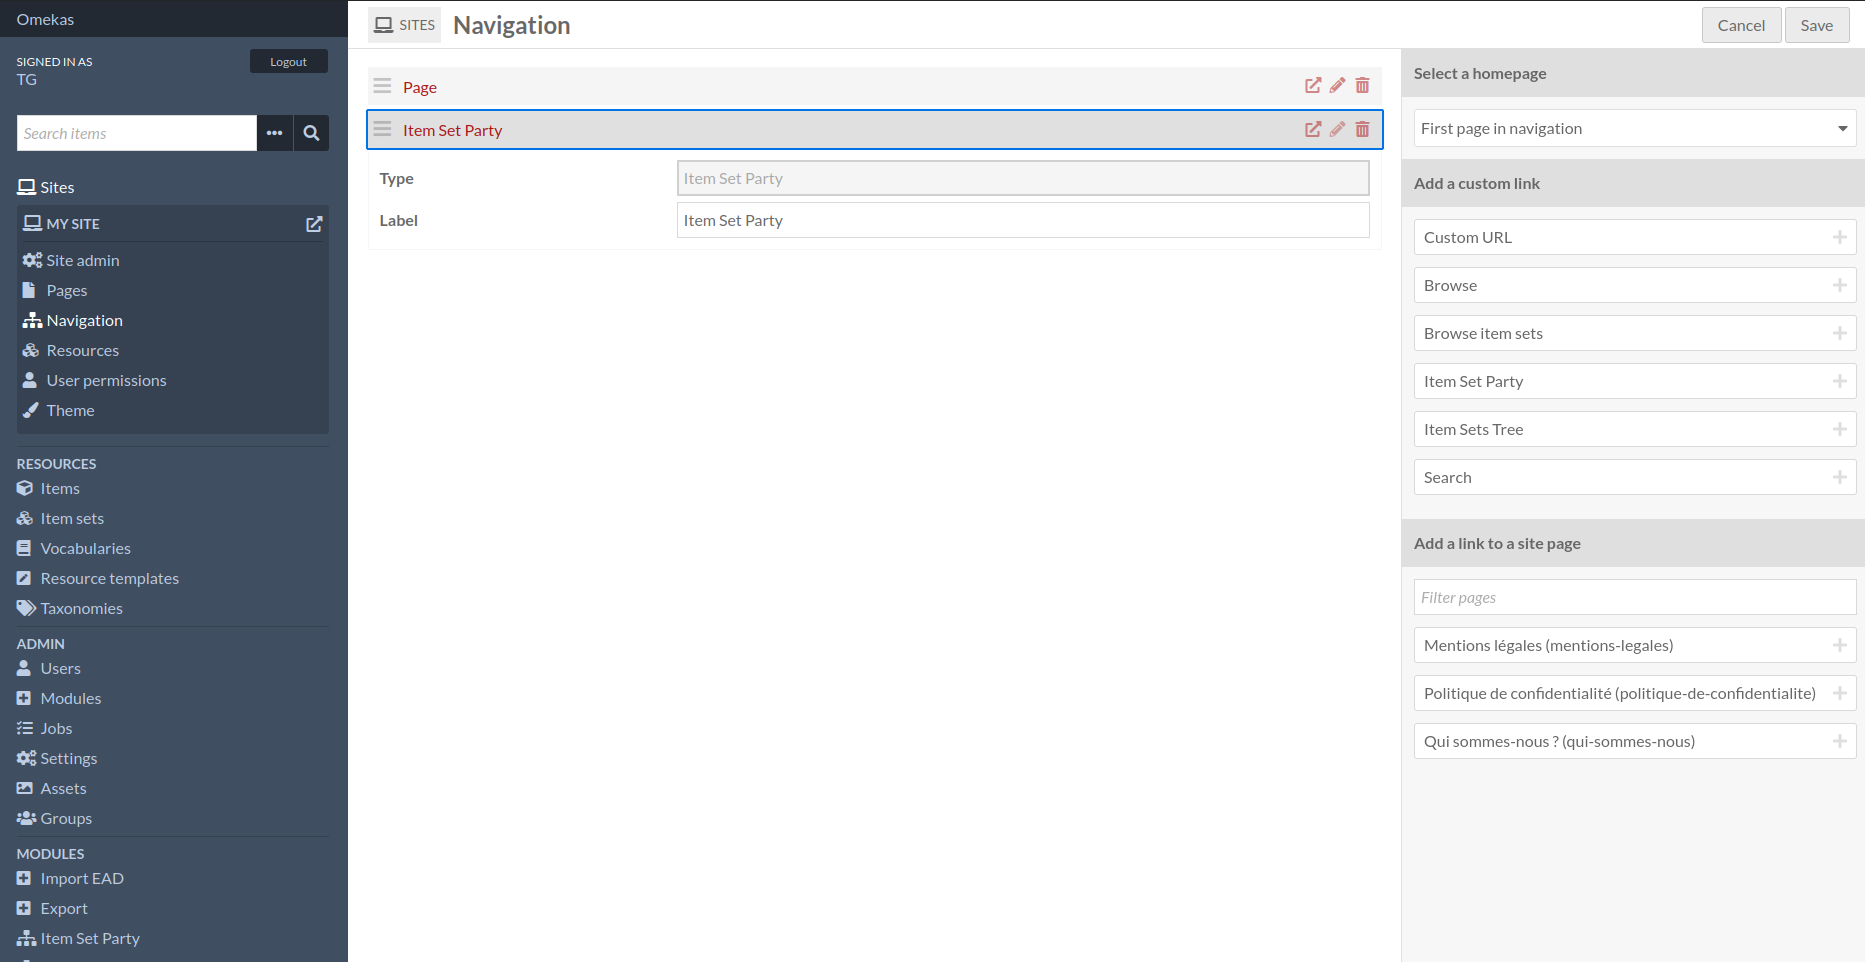Add Mentions légales page plus icon

[1839, 645]
